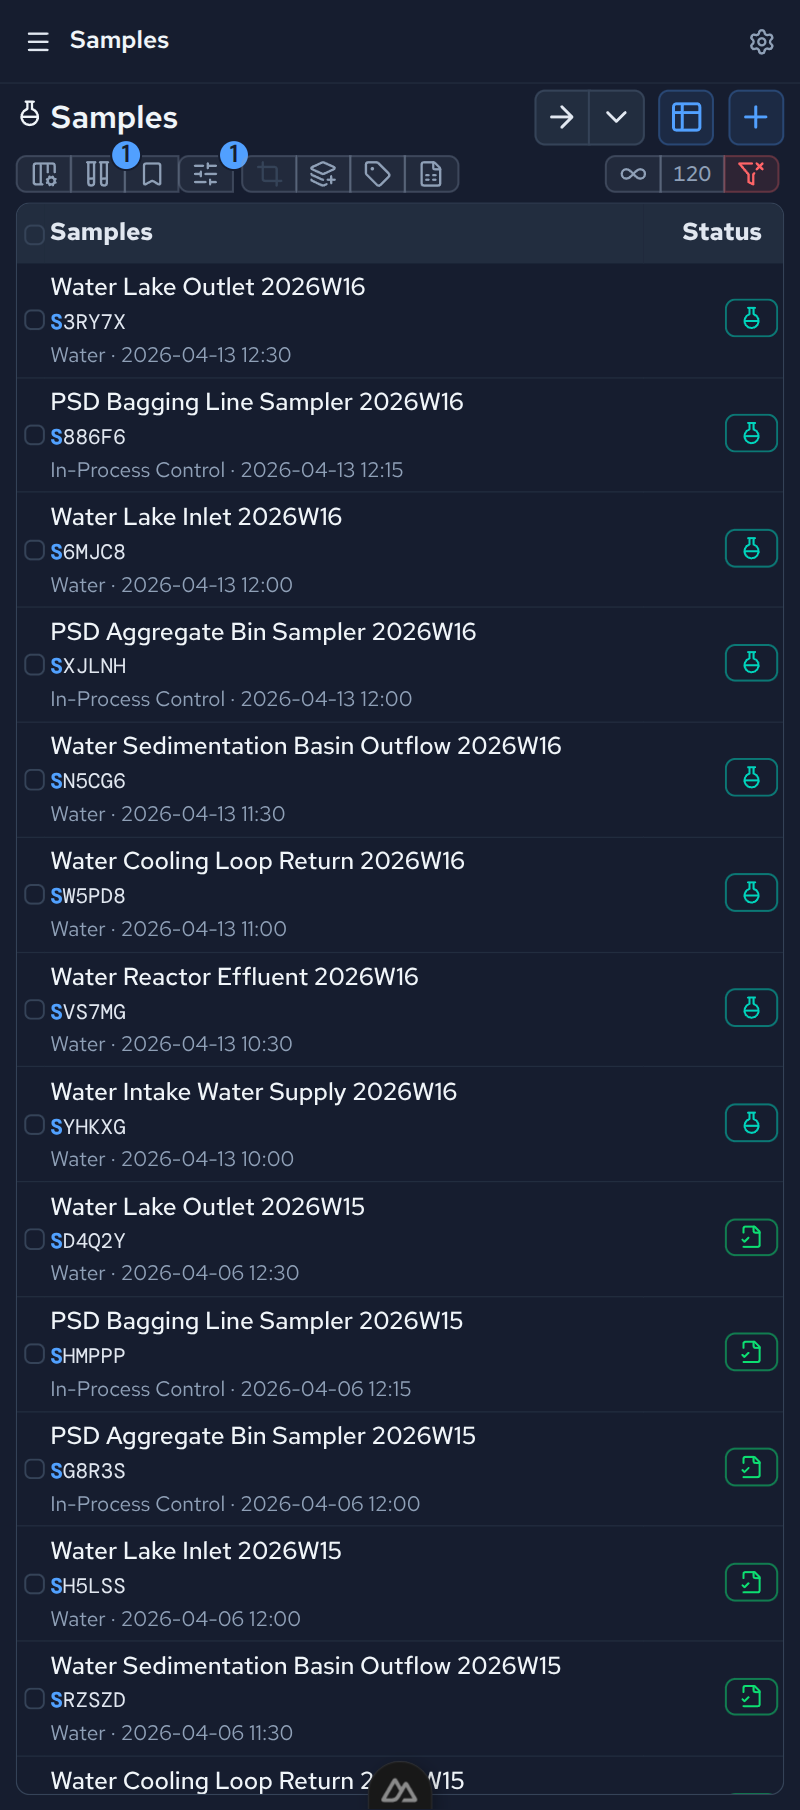The height and width of the screenshot is (1810, 800).
Task: Tick the select-all Samples header checkbox
Action: pyautogui.click(x=34, y=233)
